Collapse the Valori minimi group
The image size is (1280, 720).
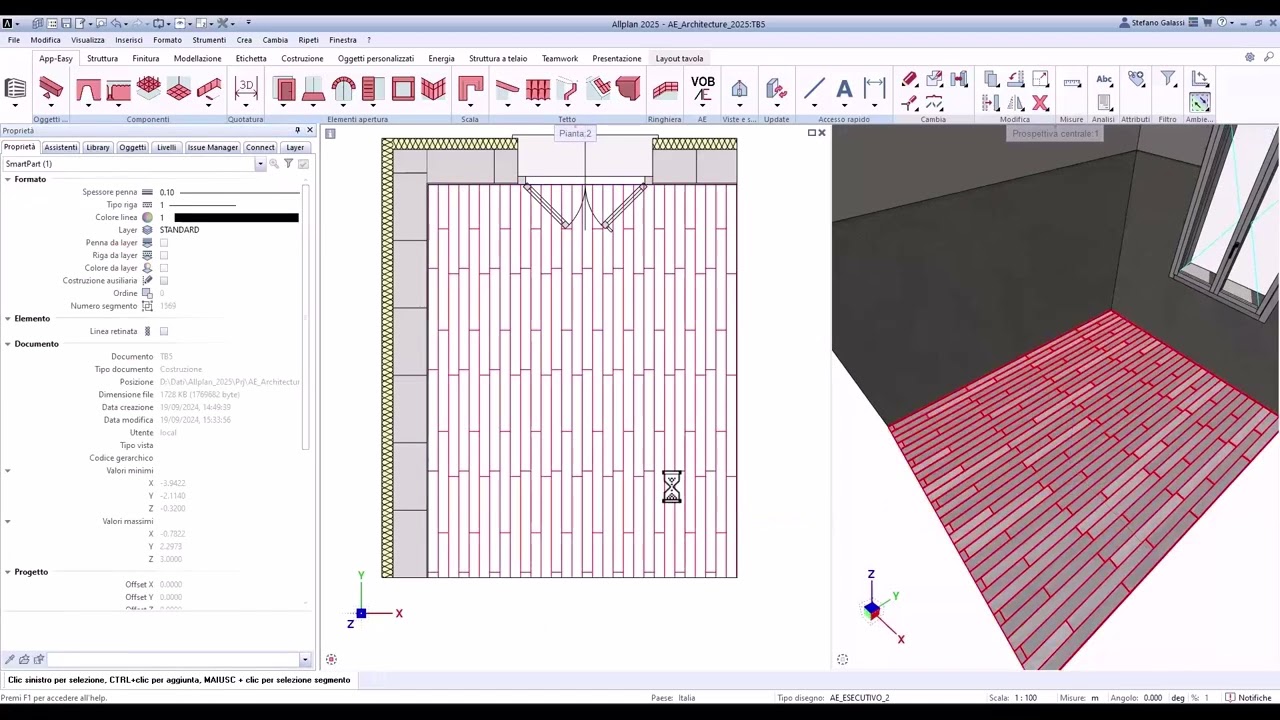(7, 471)
